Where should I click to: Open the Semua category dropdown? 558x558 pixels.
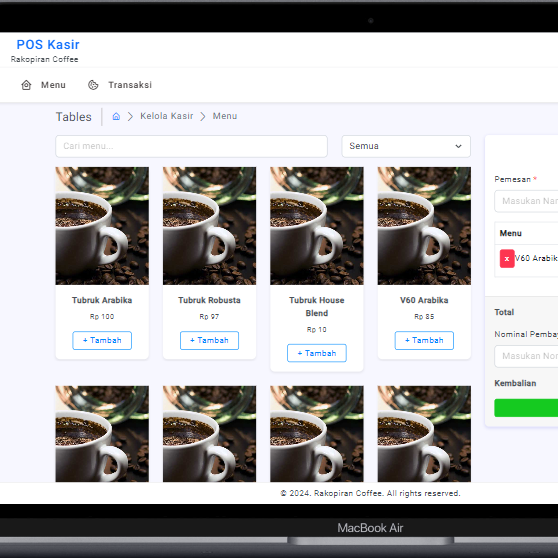[406, 146]
